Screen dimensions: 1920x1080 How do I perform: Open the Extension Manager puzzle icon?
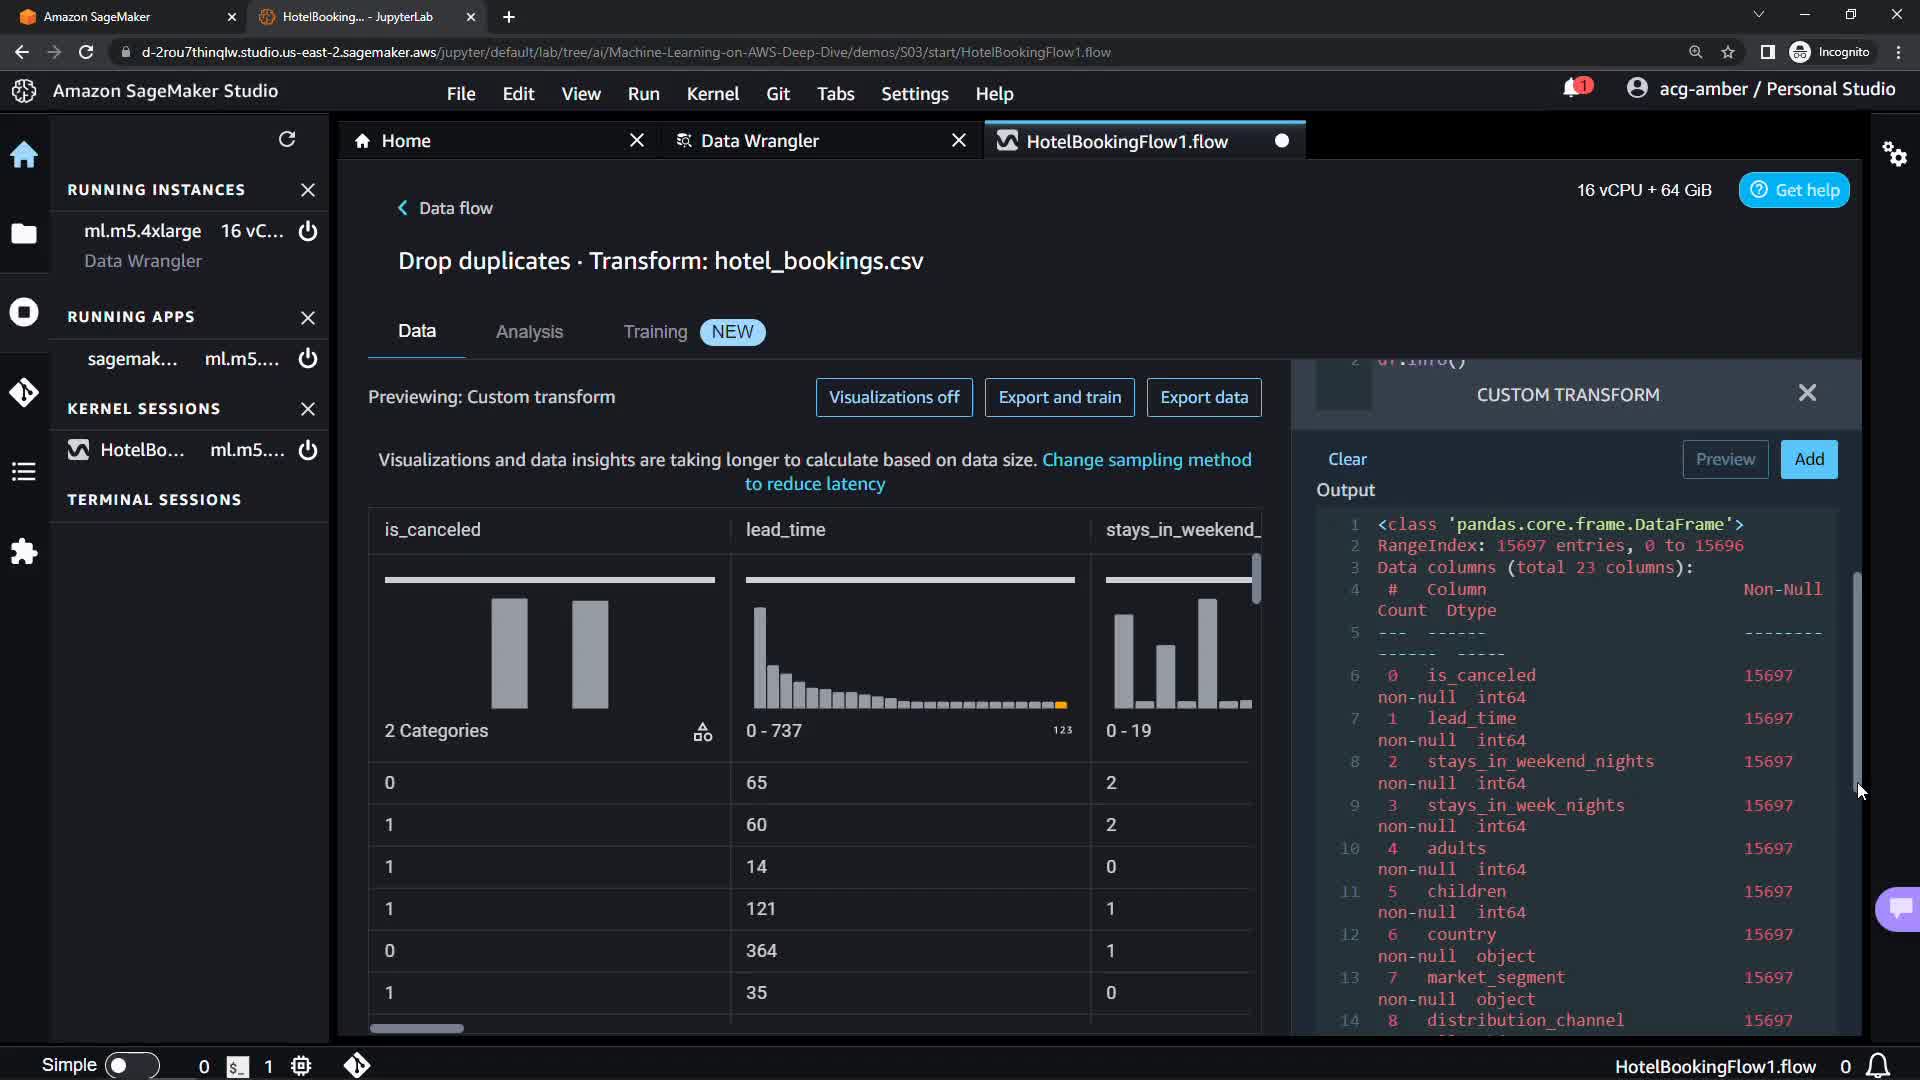(24, 552)
